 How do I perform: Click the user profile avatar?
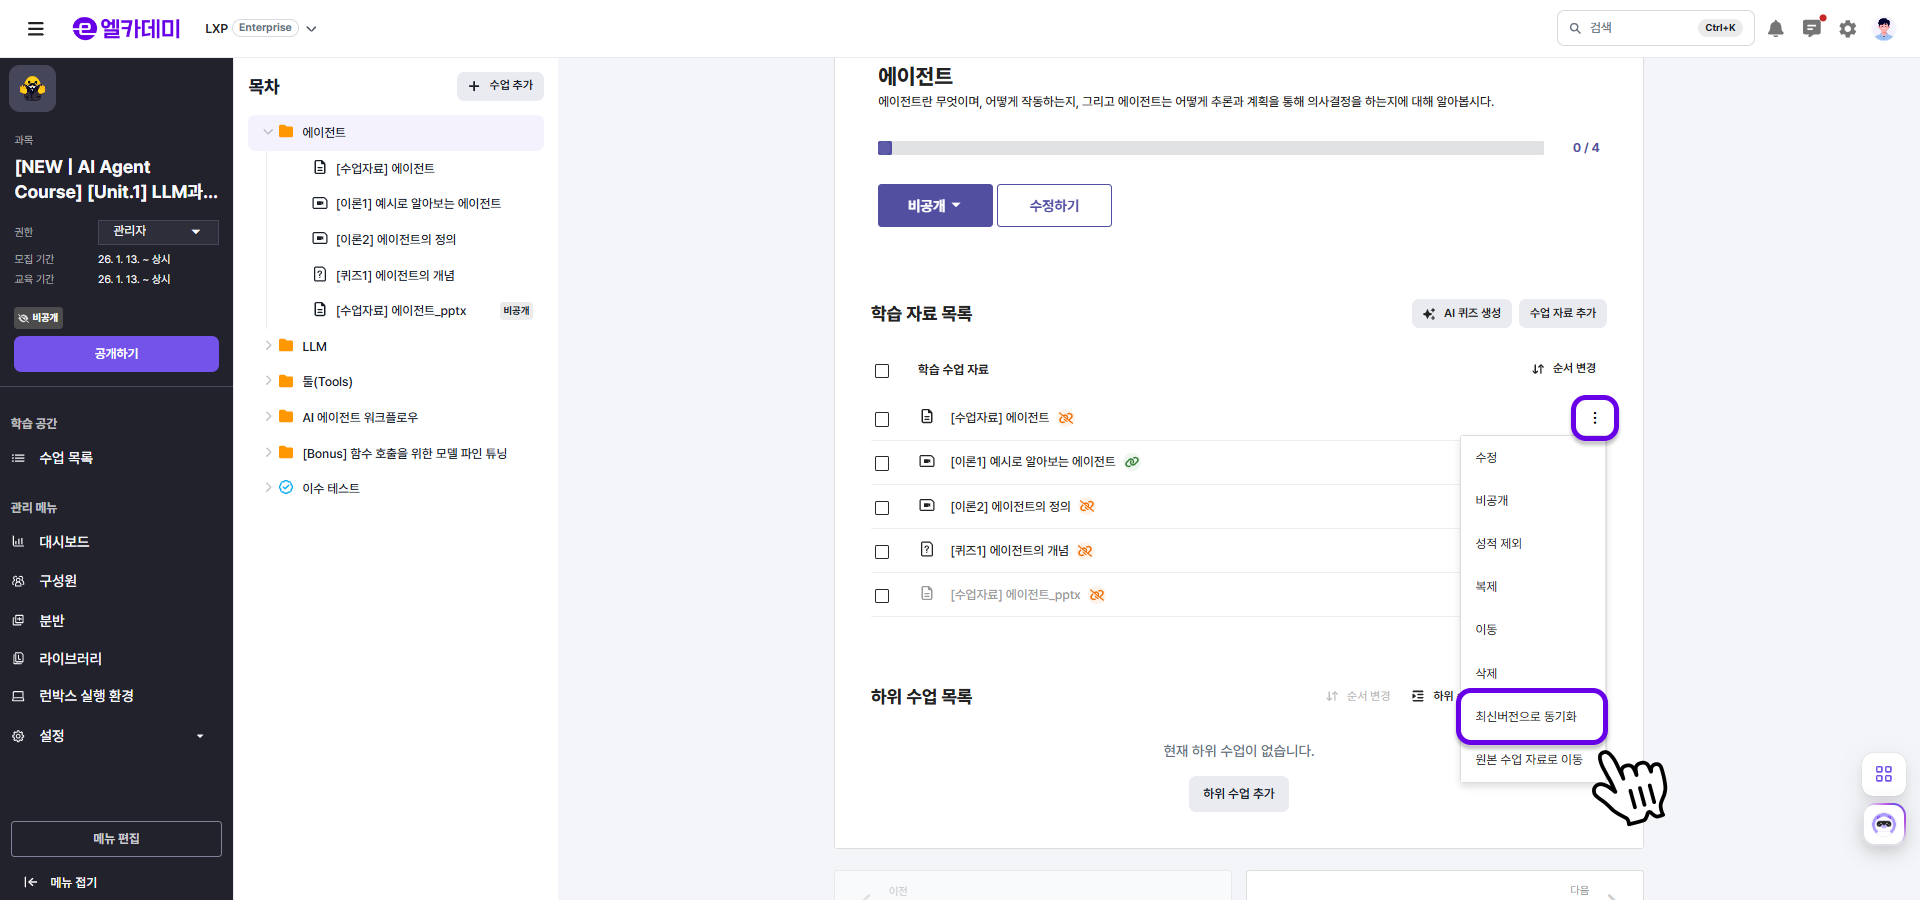coord(1883,29)
